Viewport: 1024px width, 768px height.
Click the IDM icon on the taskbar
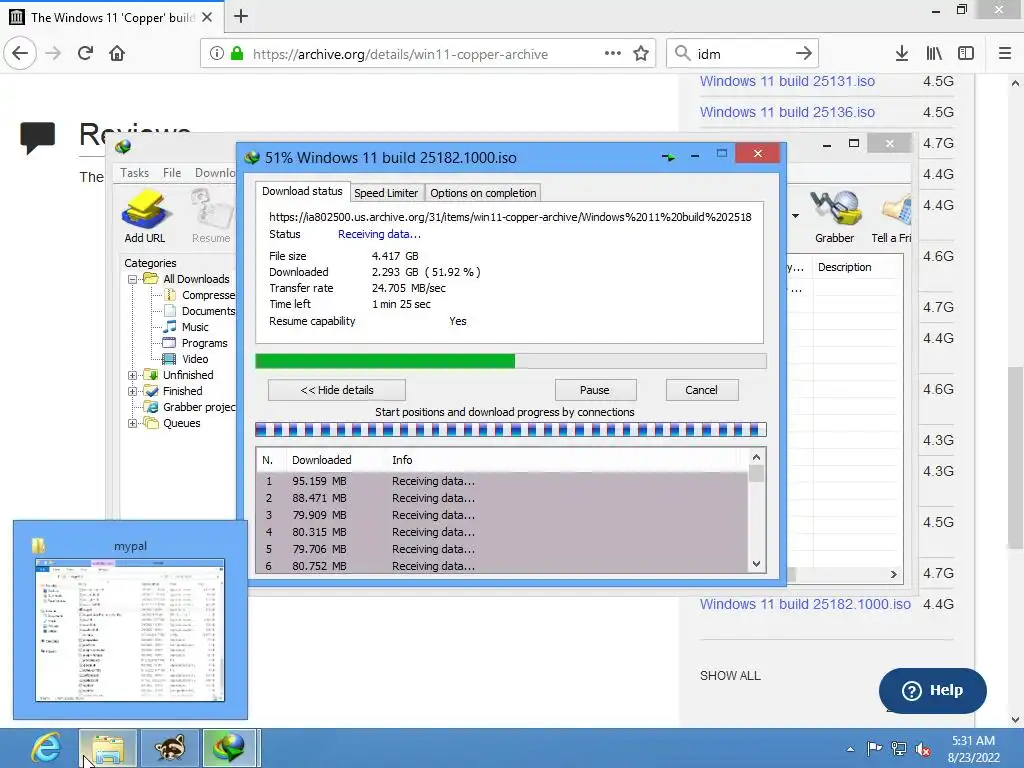230,748
